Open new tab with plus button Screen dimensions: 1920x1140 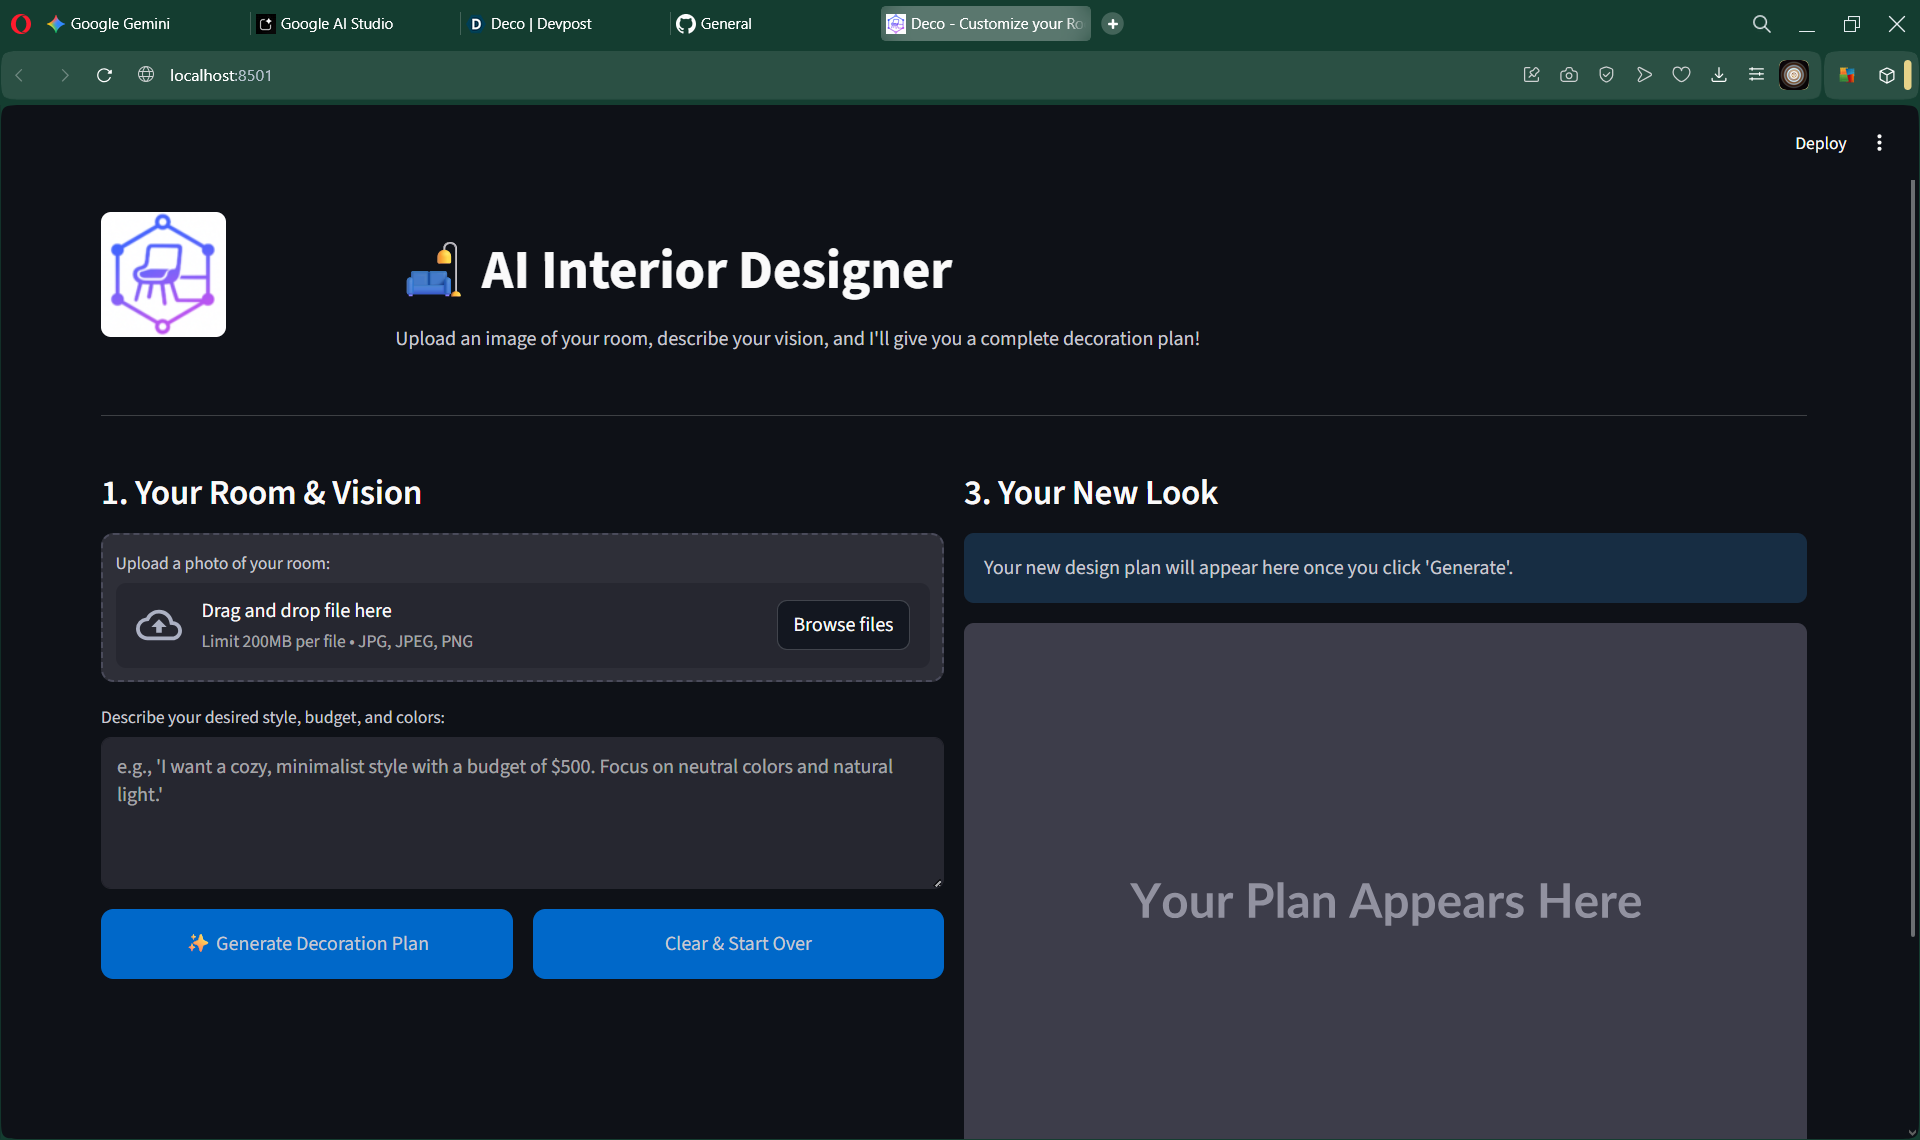[x=1112, y=23]
